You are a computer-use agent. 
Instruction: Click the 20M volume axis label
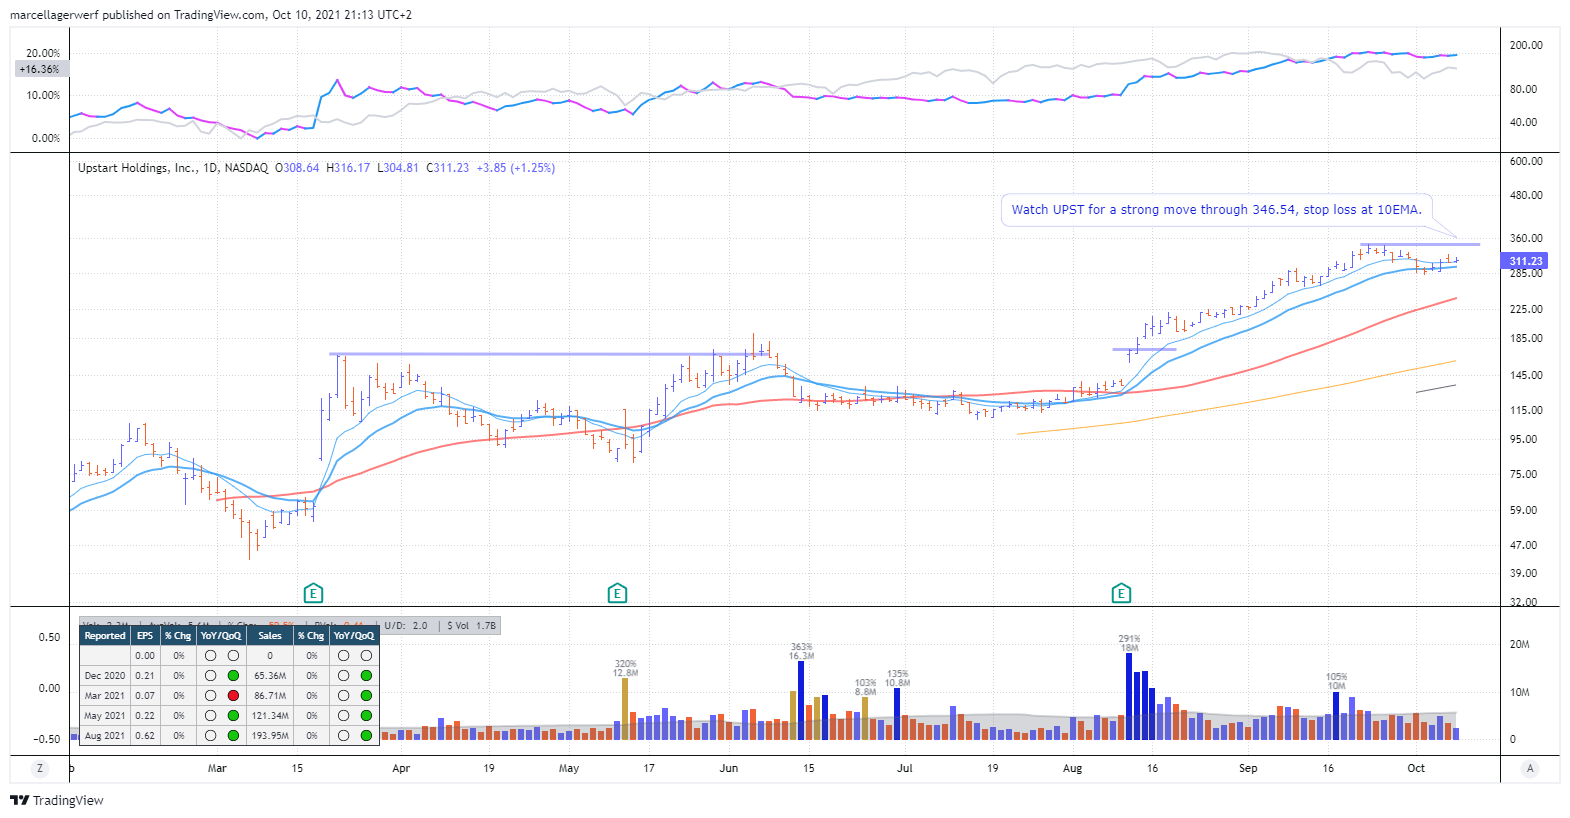1520,644
